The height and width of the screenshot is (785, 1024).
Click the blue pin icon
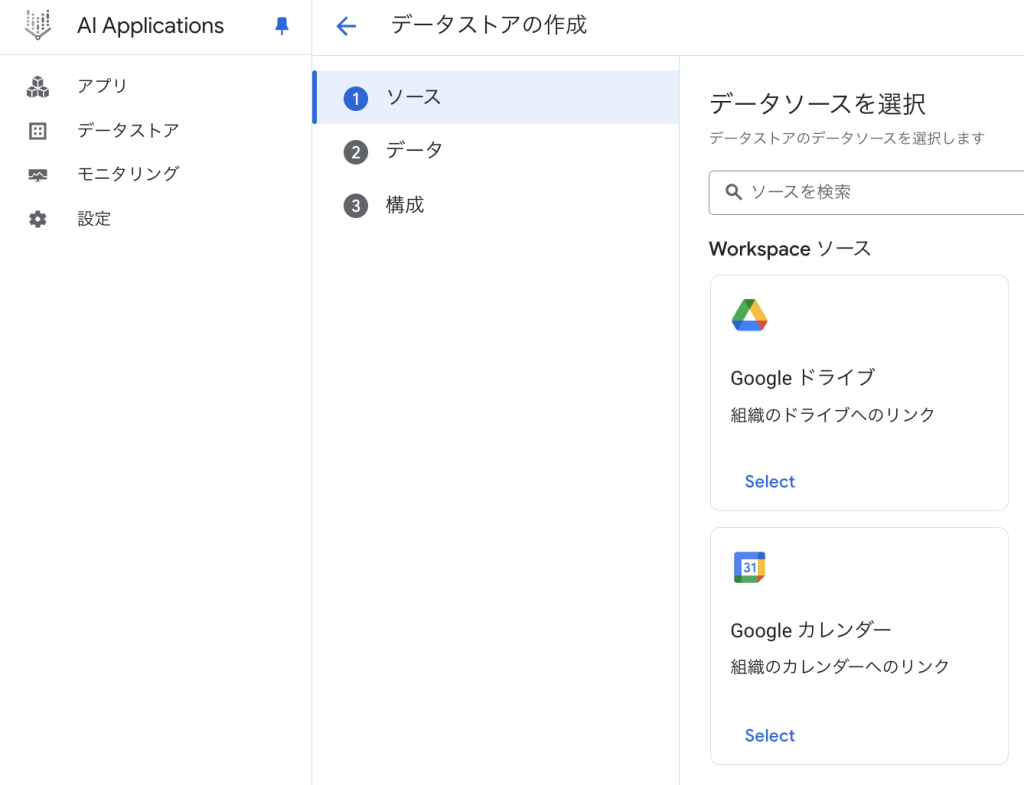tap(282, 27)
